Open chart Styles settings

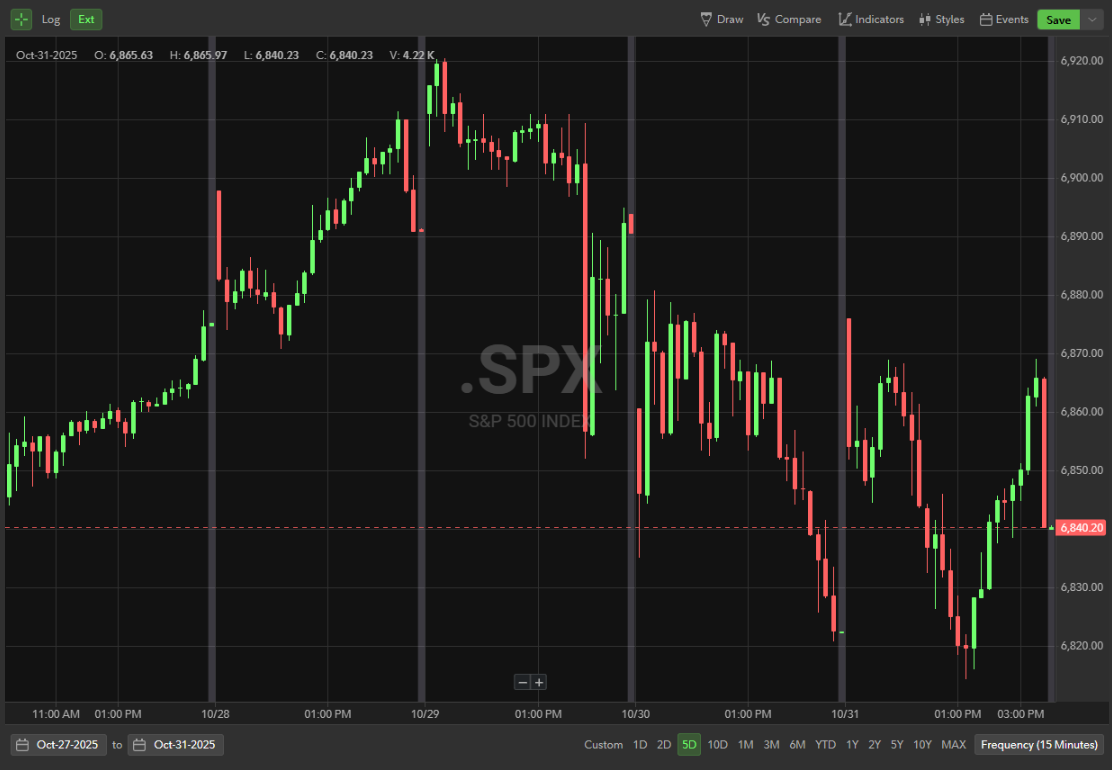click(x=941, y=19)
